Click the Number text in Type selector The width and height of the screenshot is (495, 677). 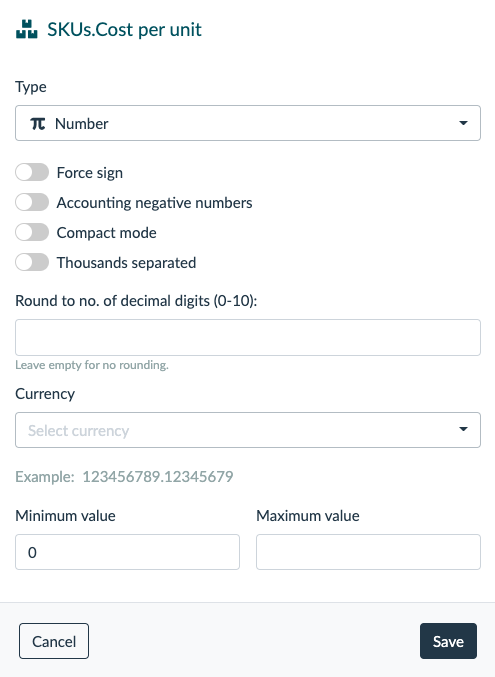point(82,124)
